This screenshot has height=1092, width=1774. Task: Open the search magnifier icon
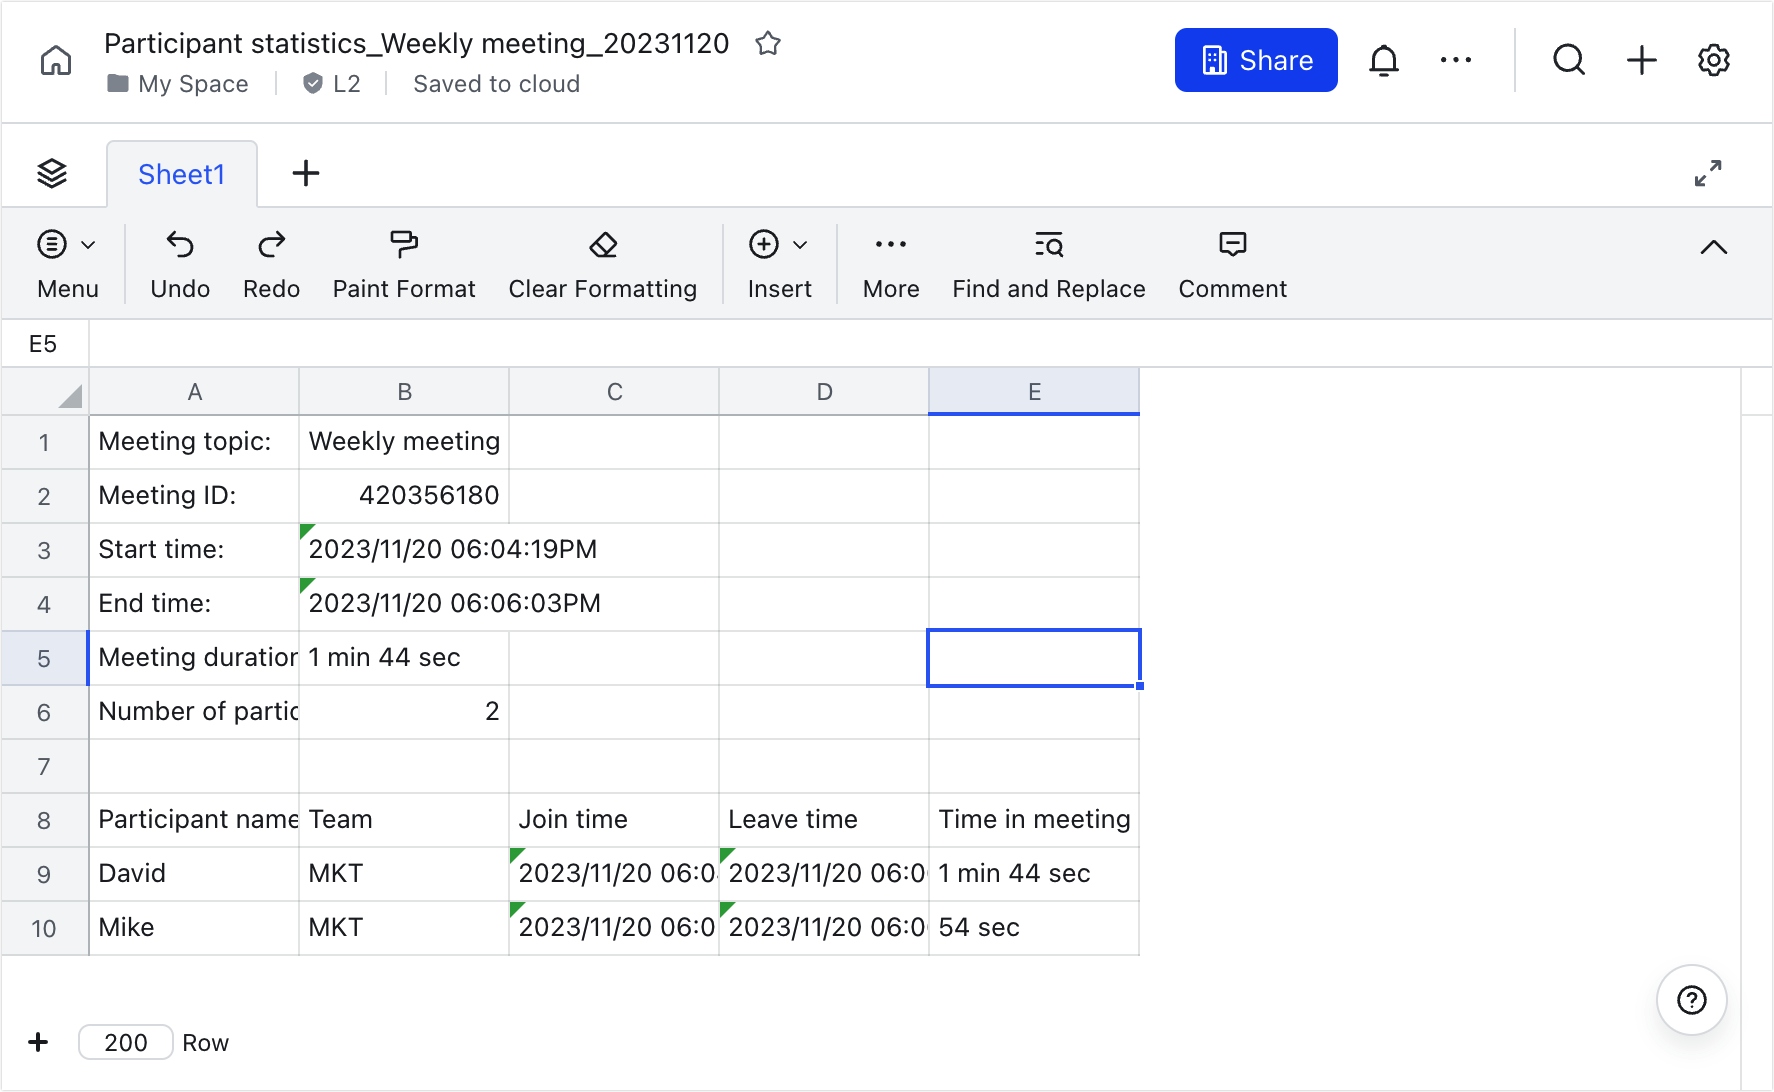pos(1568,60)
